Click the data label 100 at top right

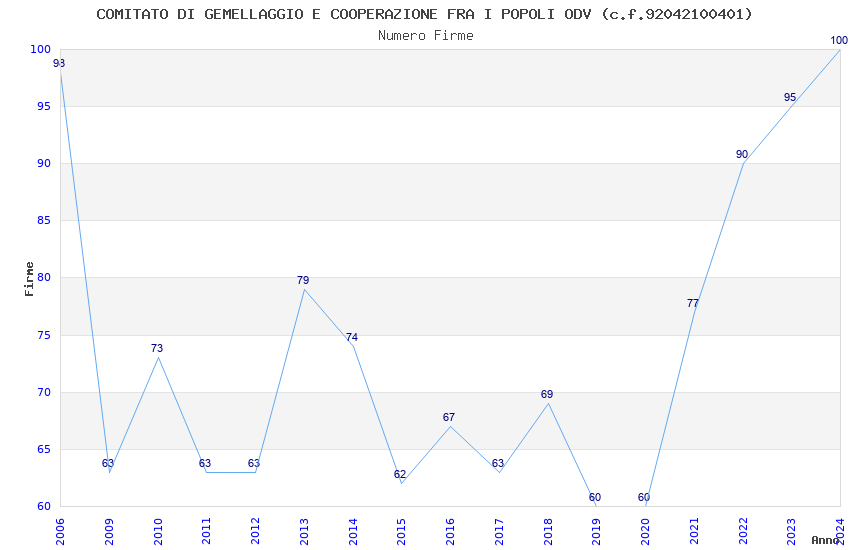(x=839, y=40)
